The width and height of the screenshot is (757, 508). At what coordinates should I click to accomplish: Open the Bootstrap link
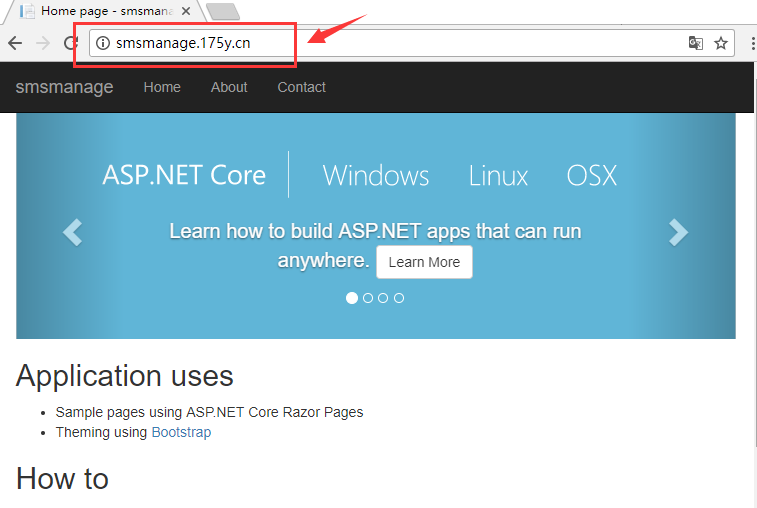coord(181,432)
